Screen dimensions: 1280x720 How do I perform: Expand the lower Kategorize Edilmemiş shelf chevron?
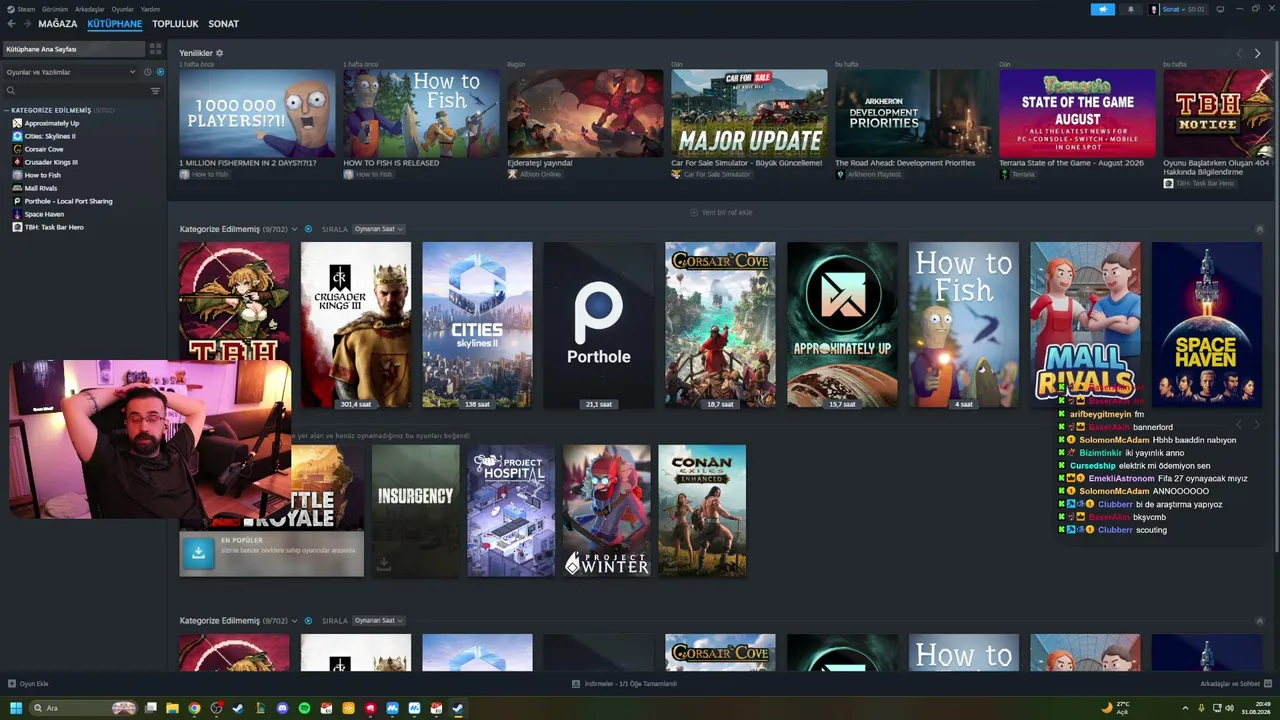[x=295, y=621]
